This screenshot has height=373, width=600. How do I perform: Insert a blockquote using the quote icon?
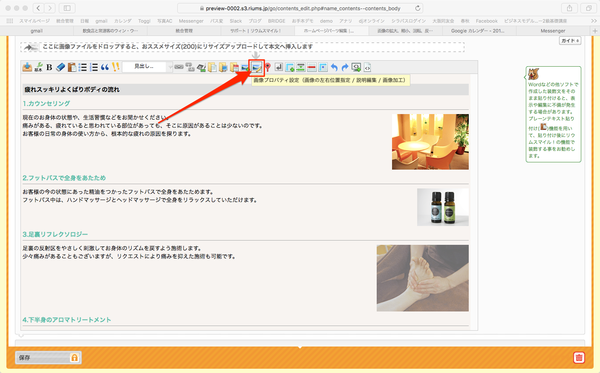coord(105,67)
